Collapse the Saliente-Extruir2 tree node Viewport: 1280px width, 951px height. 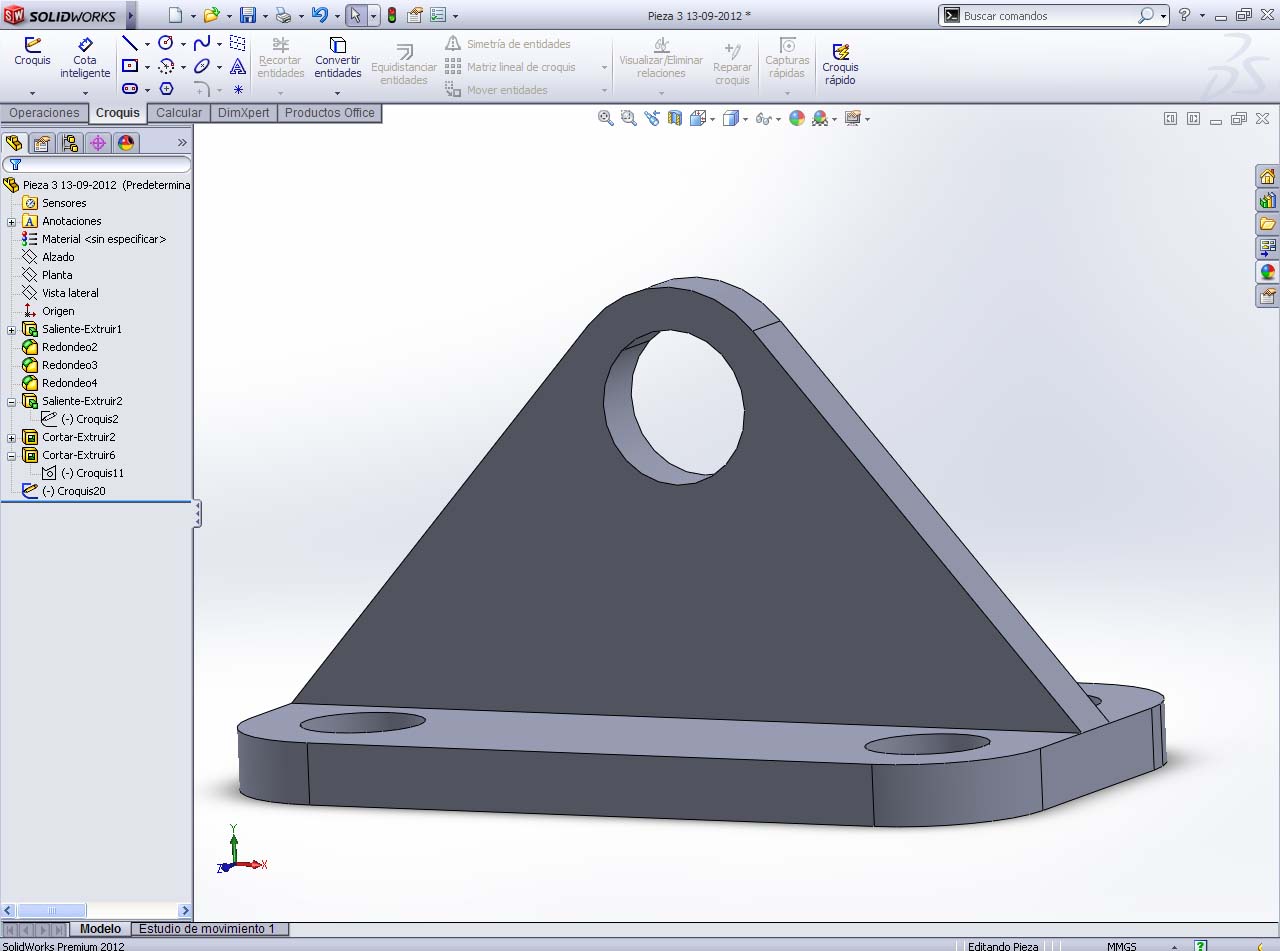coord(11,401)
